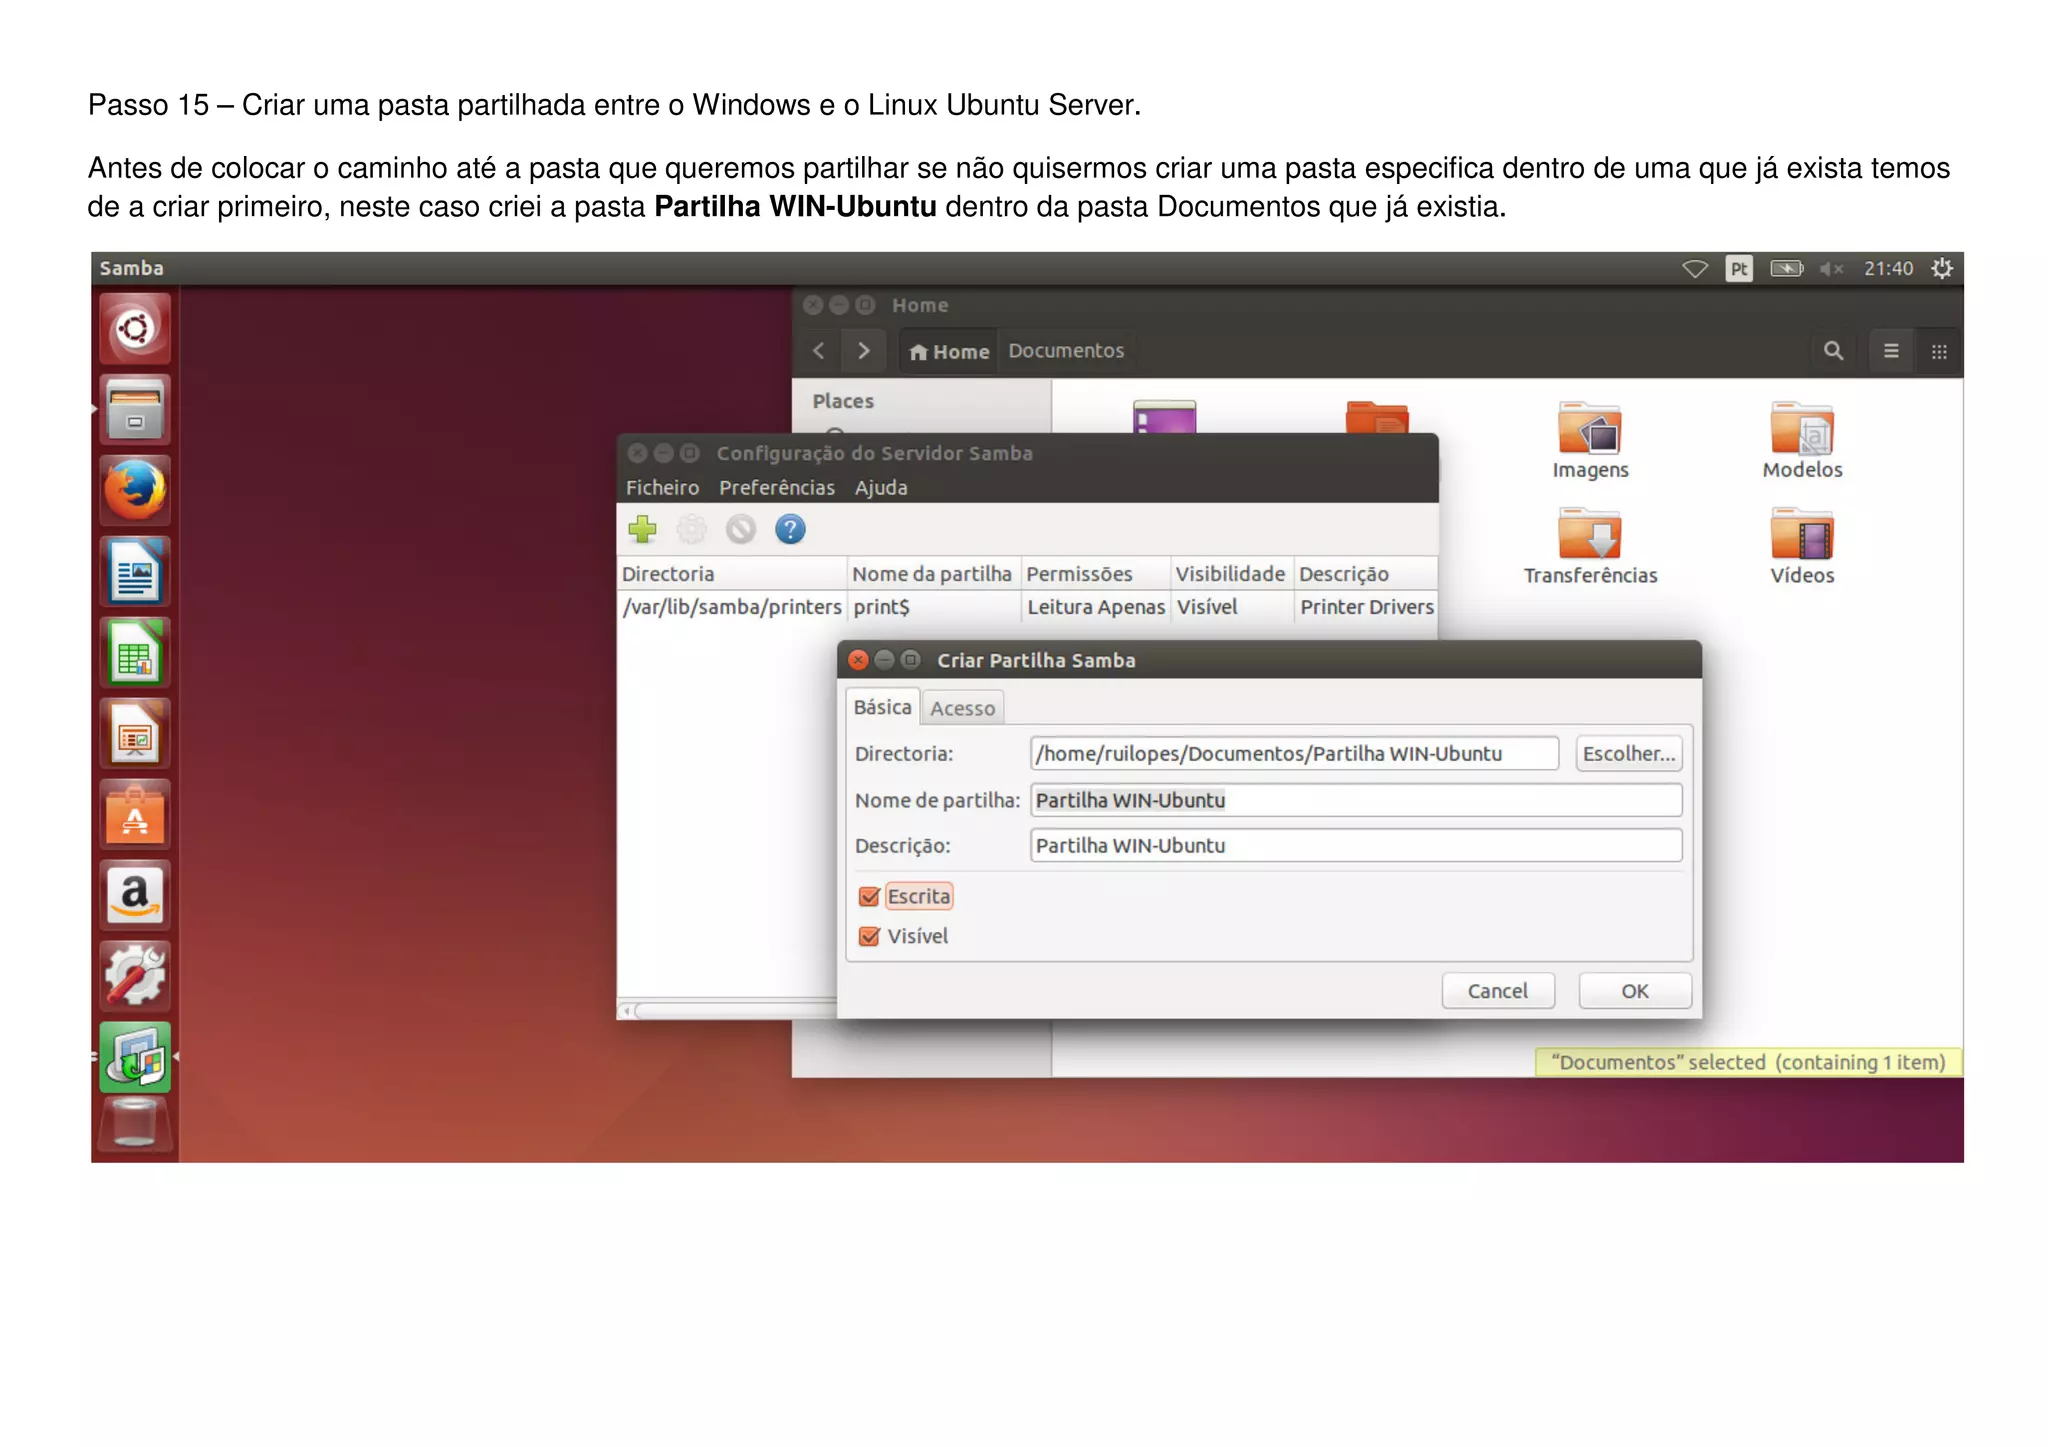Go back in the Home file window
The width and height of the screenshot is (2048, 1447).
tap(819, 351)
